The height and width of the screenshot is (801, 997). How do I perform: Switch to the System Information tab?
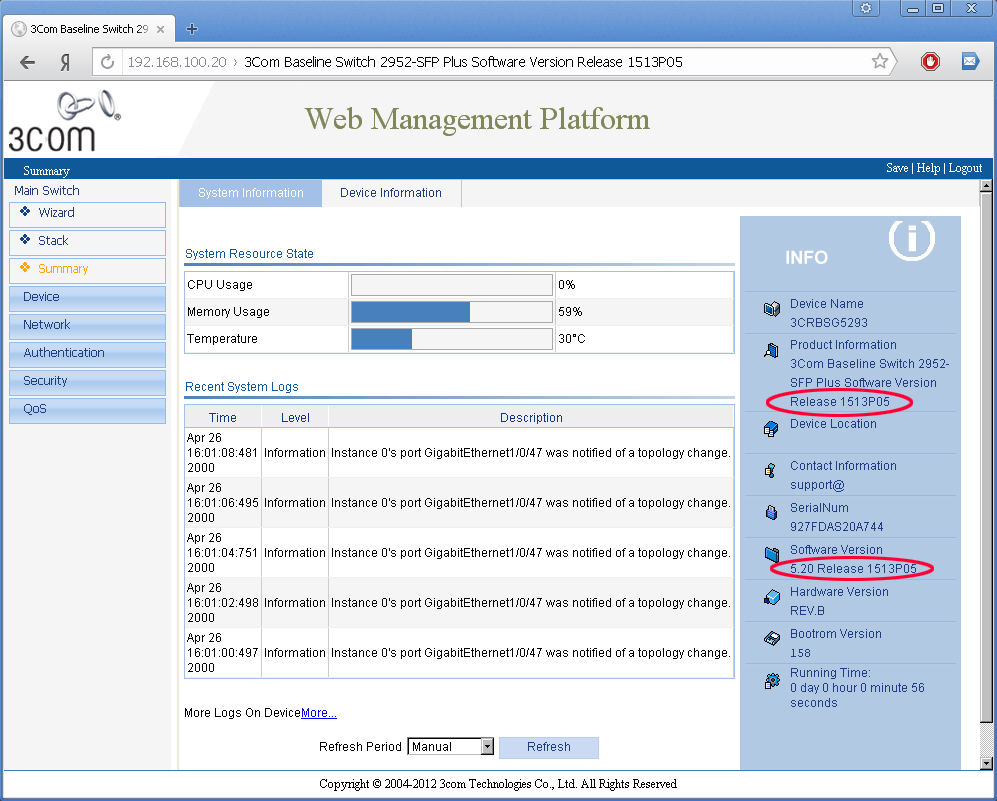(251, 193)
